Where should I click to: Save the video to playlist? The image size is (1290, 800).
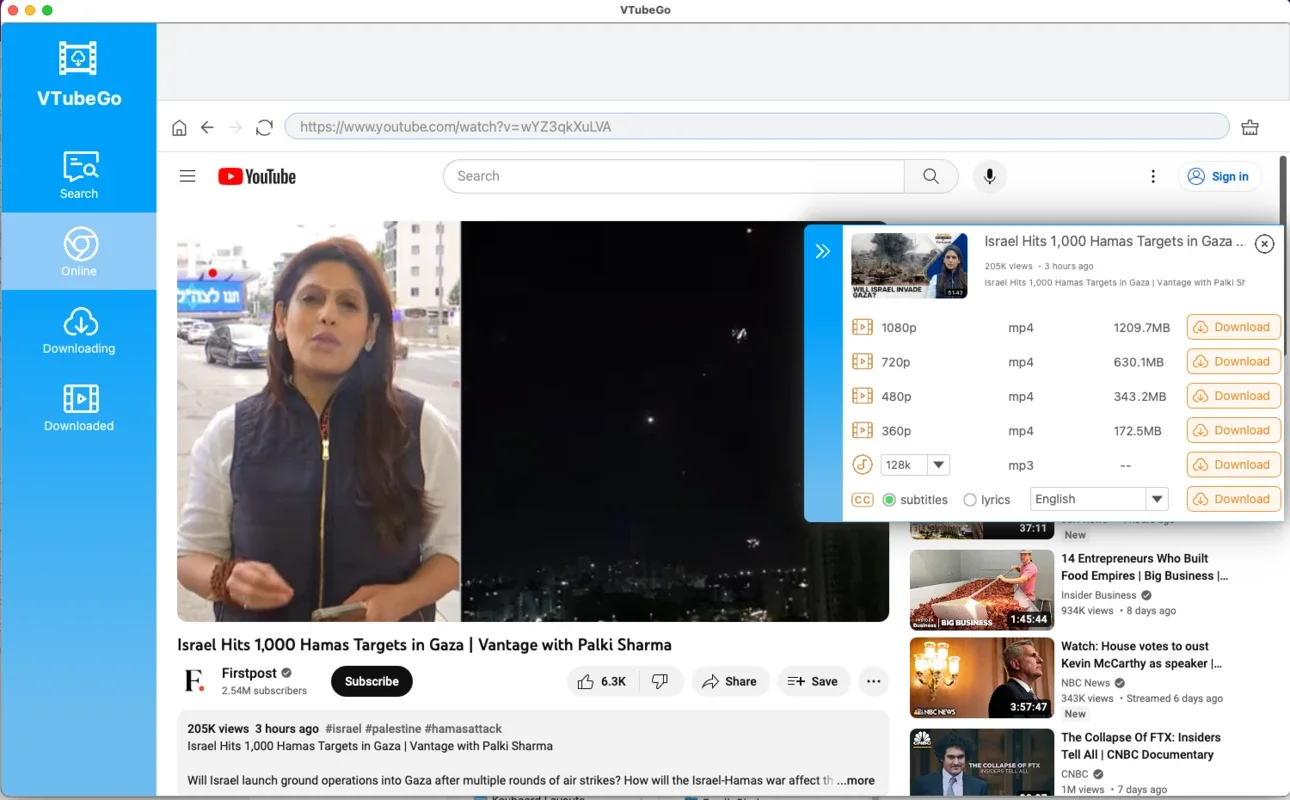coord(813,681)
